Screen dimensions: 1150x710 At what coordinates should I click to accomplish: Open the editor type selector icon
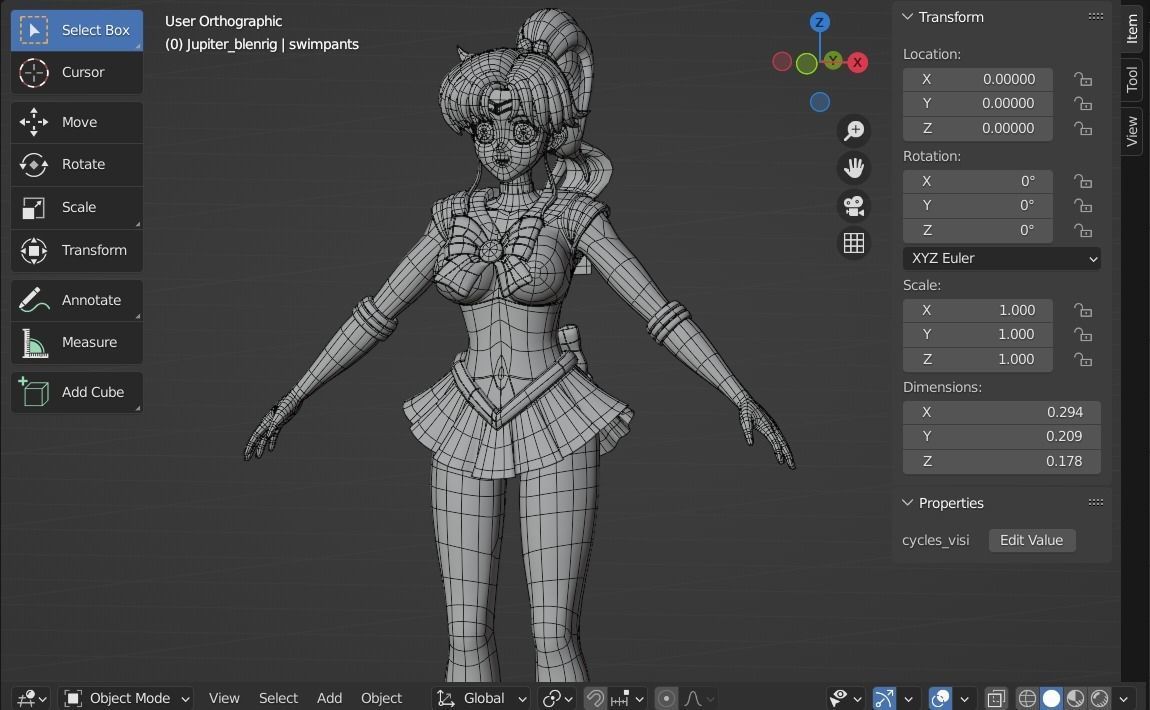pyautogui.click(x=32, y=698)
